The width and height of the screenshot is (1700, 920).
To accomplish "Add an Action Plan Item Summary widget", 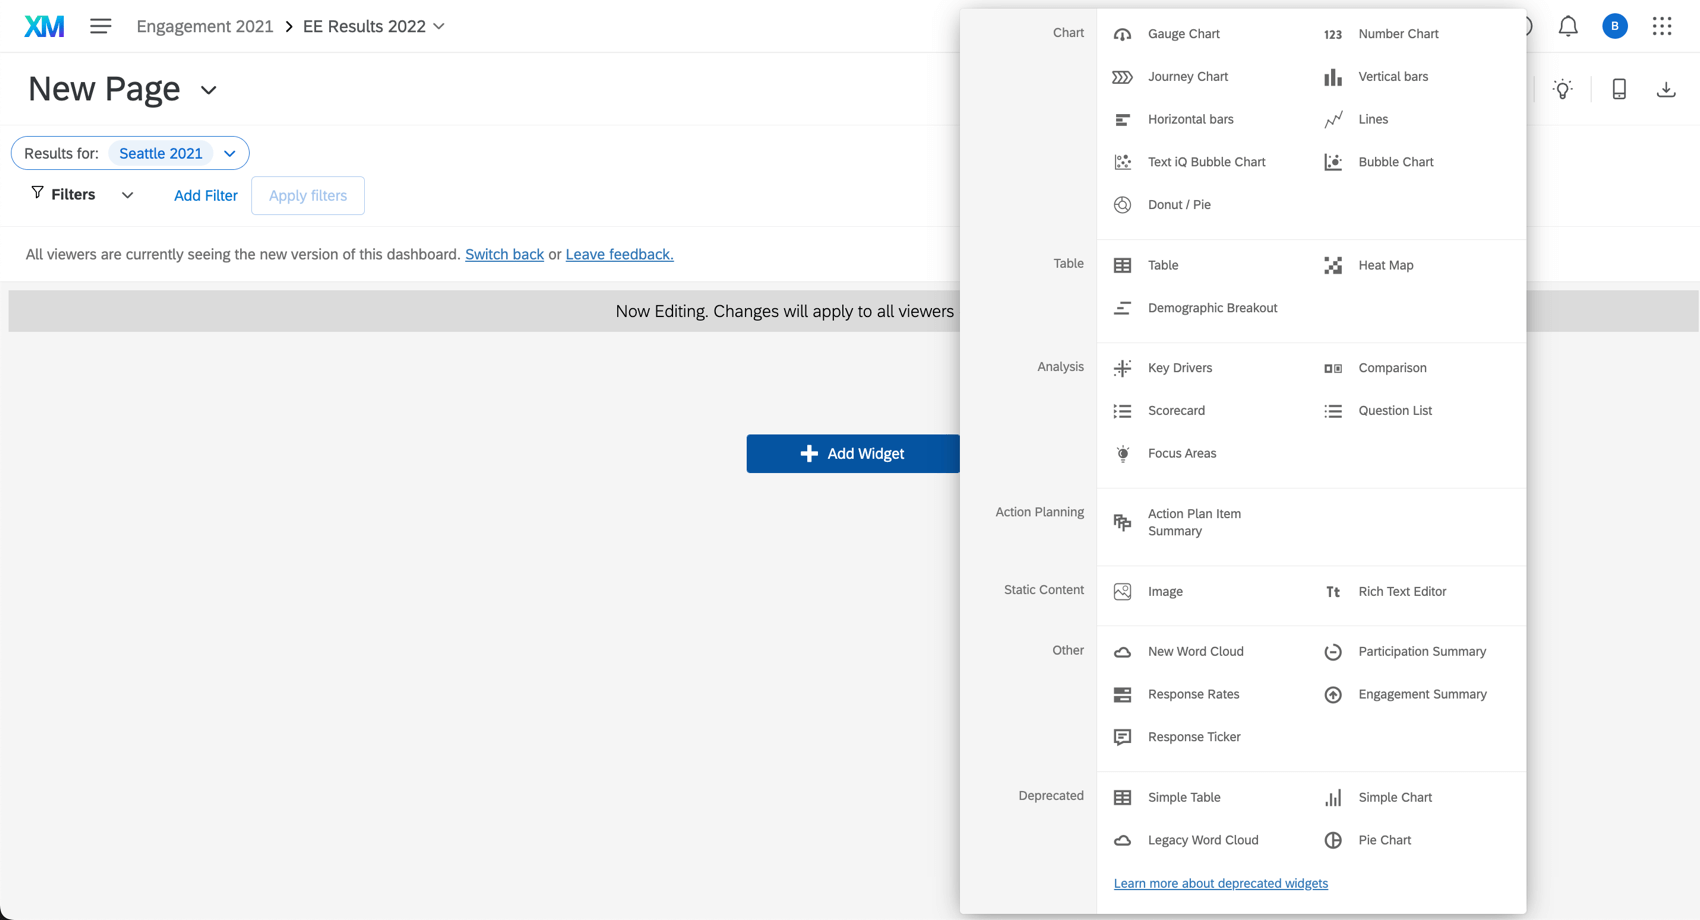I will point(1194,521).
